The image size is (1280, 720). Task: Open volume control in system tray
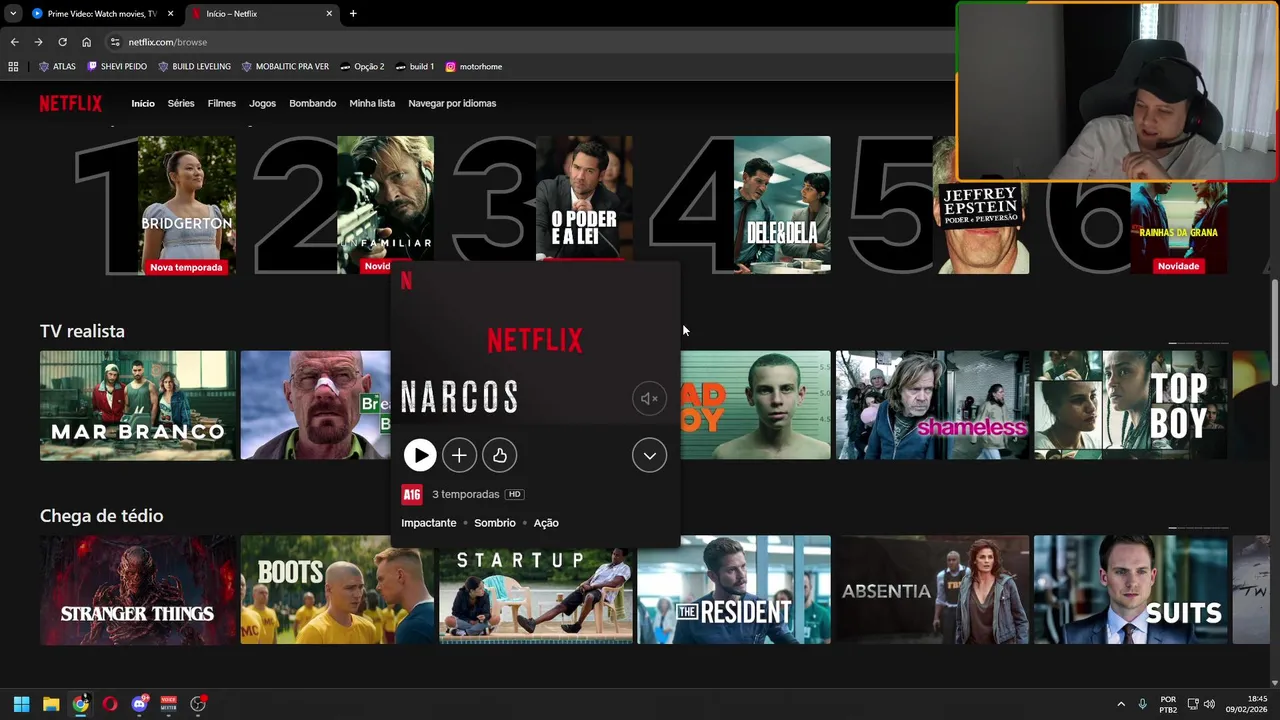[x=1210, y=704]
